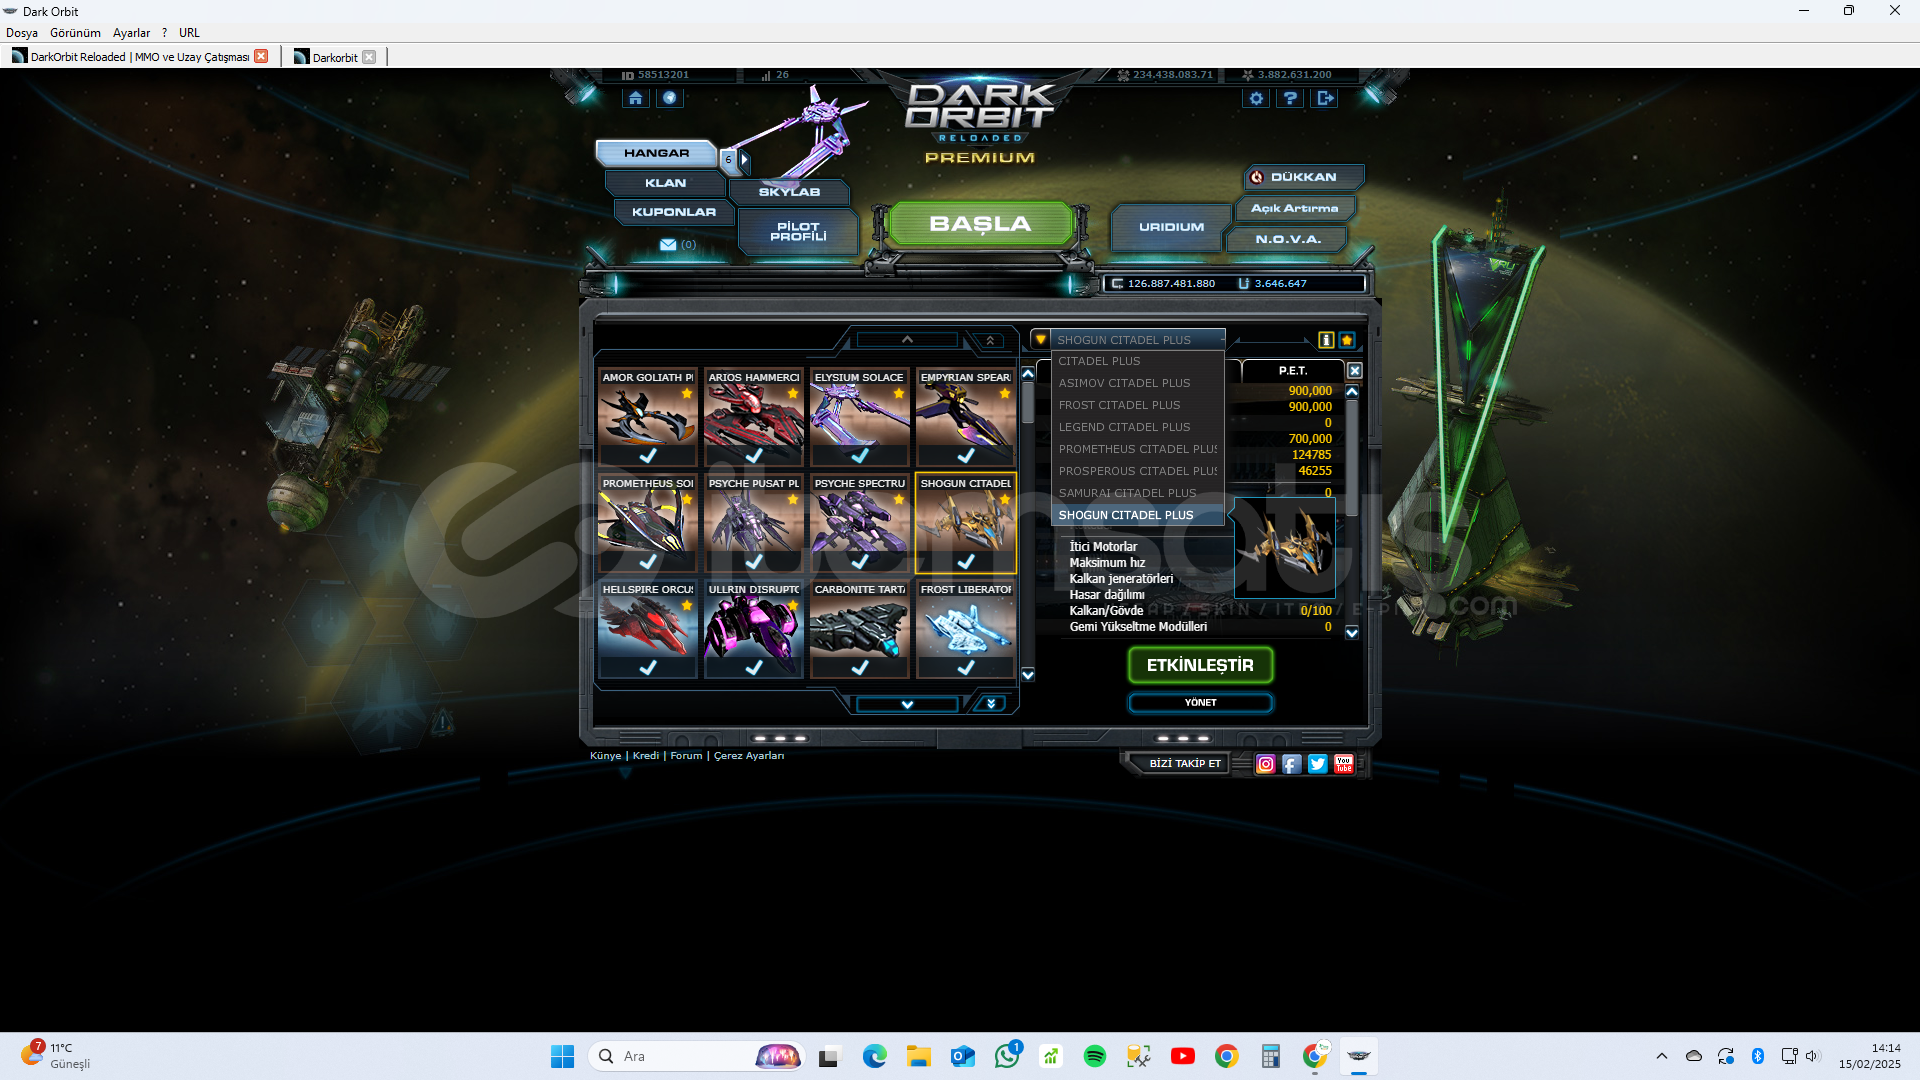The width and height of the screenshot is (1920, 1080).
Task: Collapse the ship variant dropdown arrow
Action: (1041, 340)
